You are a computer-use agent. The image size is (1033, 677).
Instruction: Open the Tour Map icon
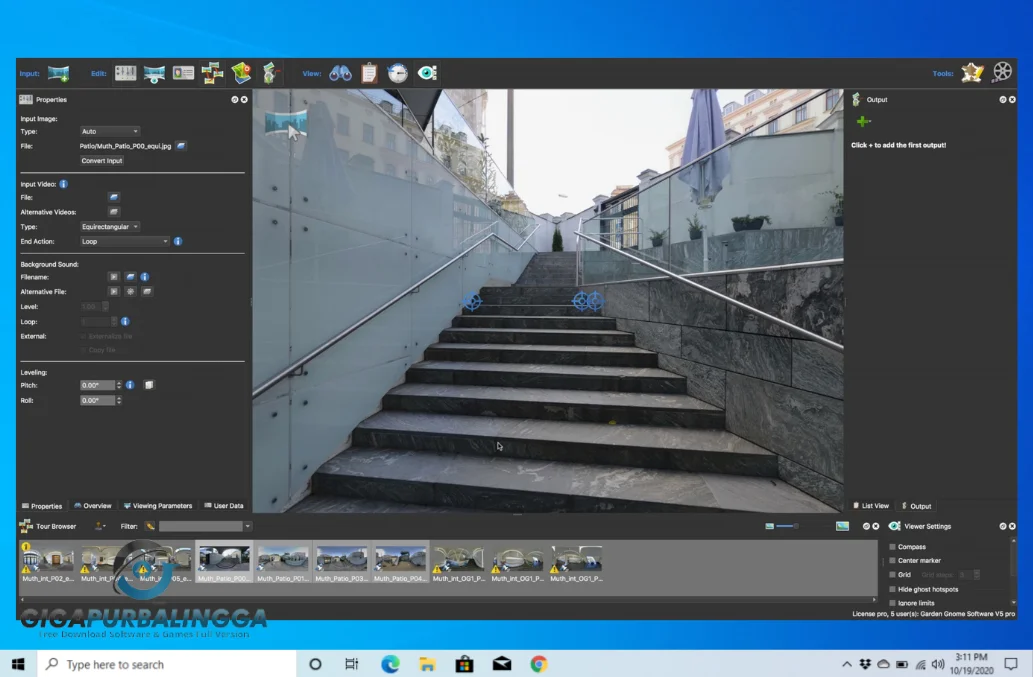click(x=241, y=73)
